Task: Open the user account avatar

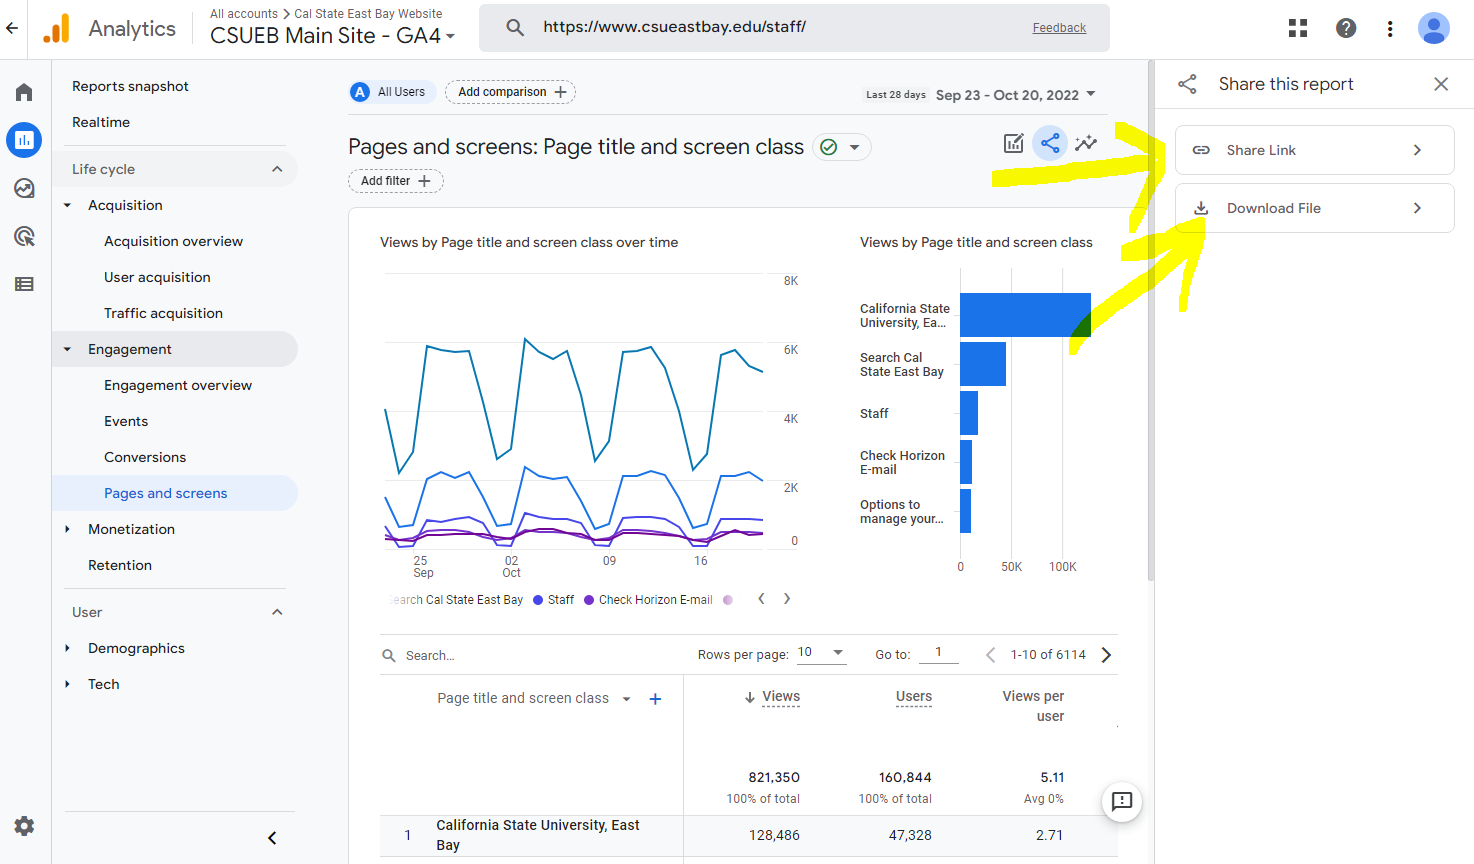Action: coord(1434,28)
